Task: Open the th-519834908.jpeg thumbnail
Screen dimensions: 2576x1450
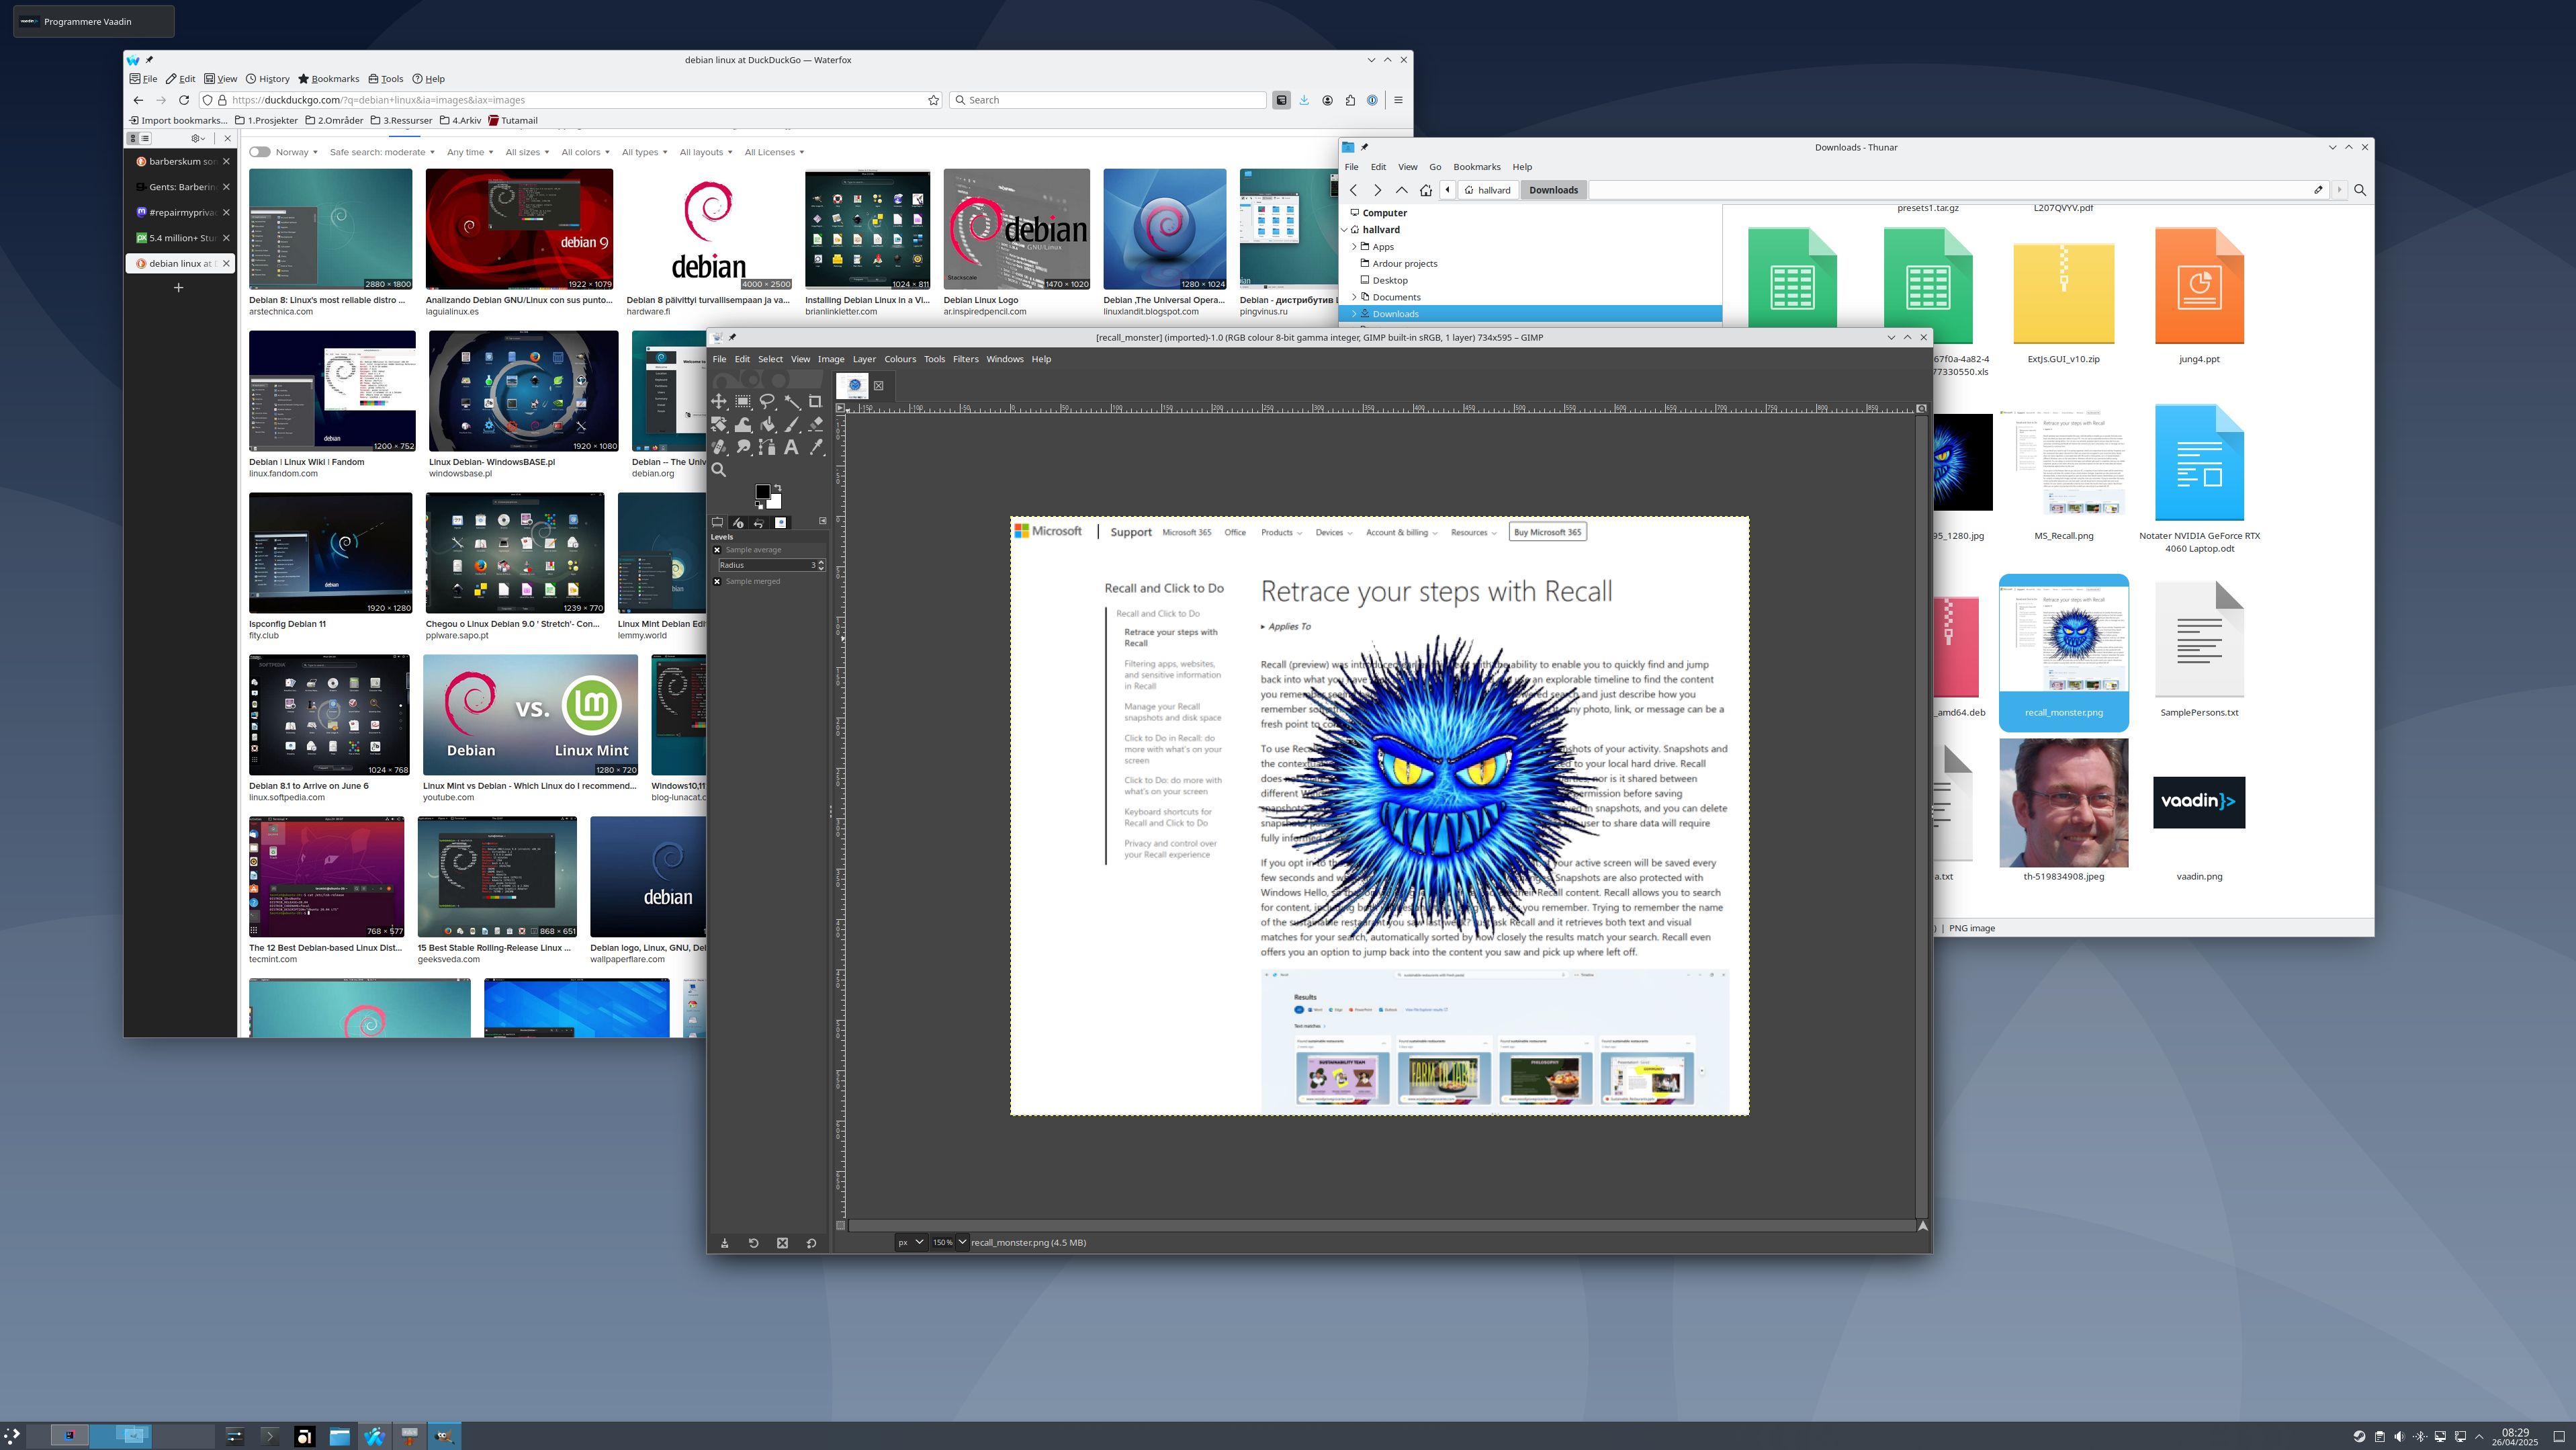Action: pyautogui.click(x=2063, y=802)
